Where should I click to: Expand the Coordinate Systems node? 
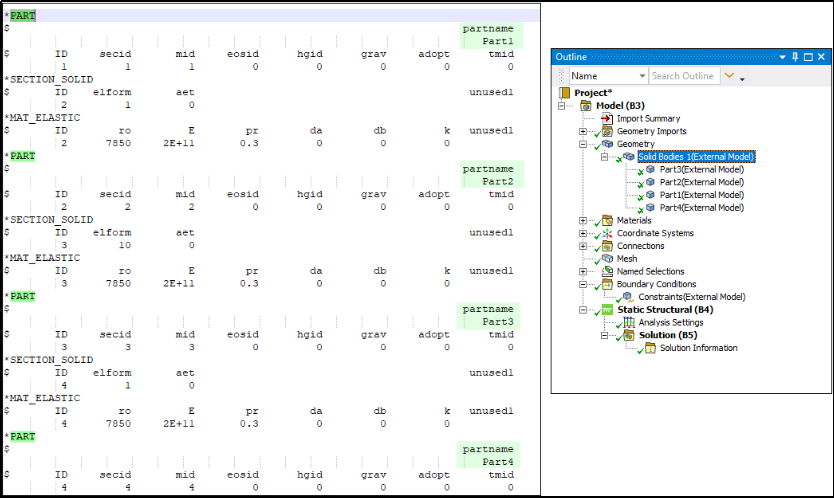[x=583, y=234]
